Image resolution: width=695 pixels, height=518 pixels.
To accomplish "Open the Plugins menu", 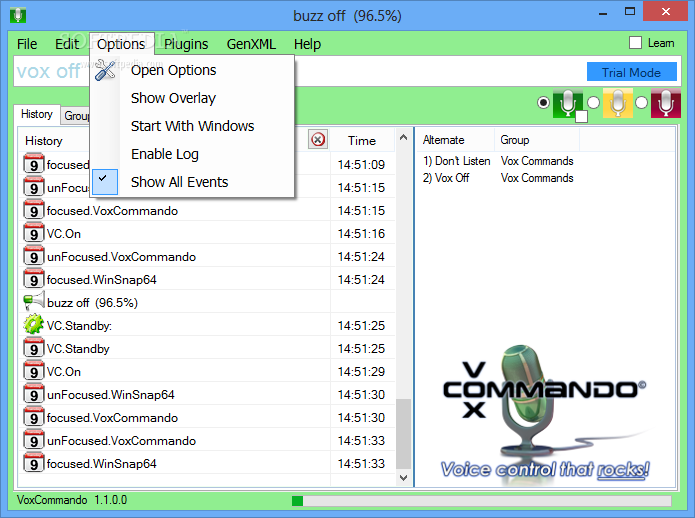I will [x=186, y=44].
